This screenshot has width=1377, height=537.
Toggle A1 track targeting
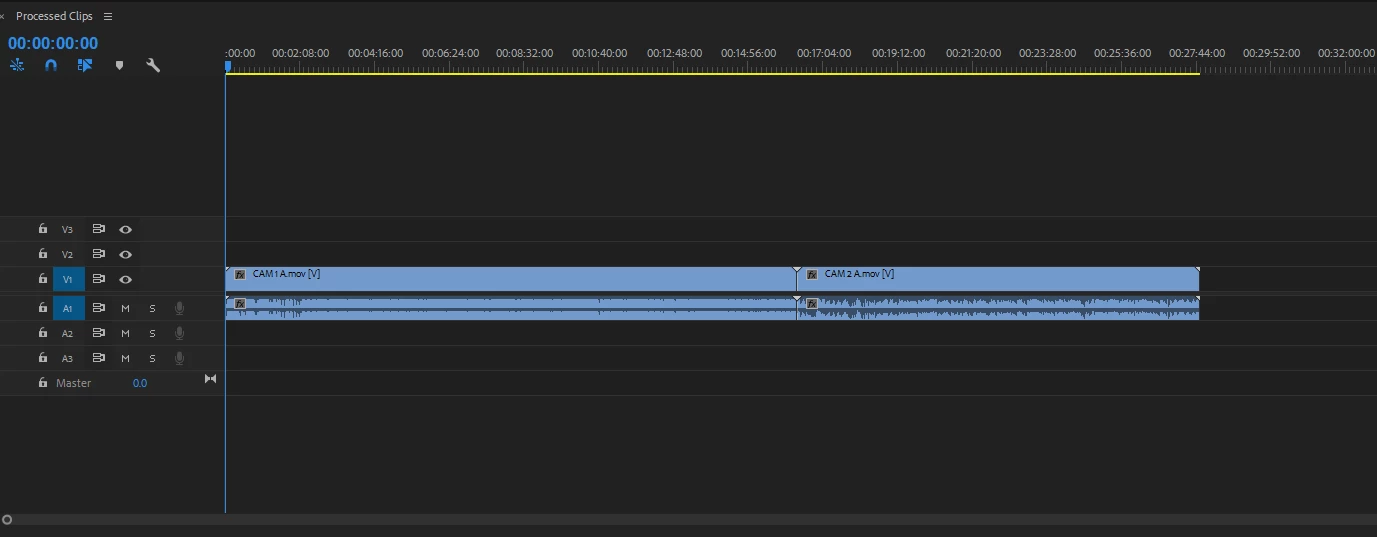[68, 308]
